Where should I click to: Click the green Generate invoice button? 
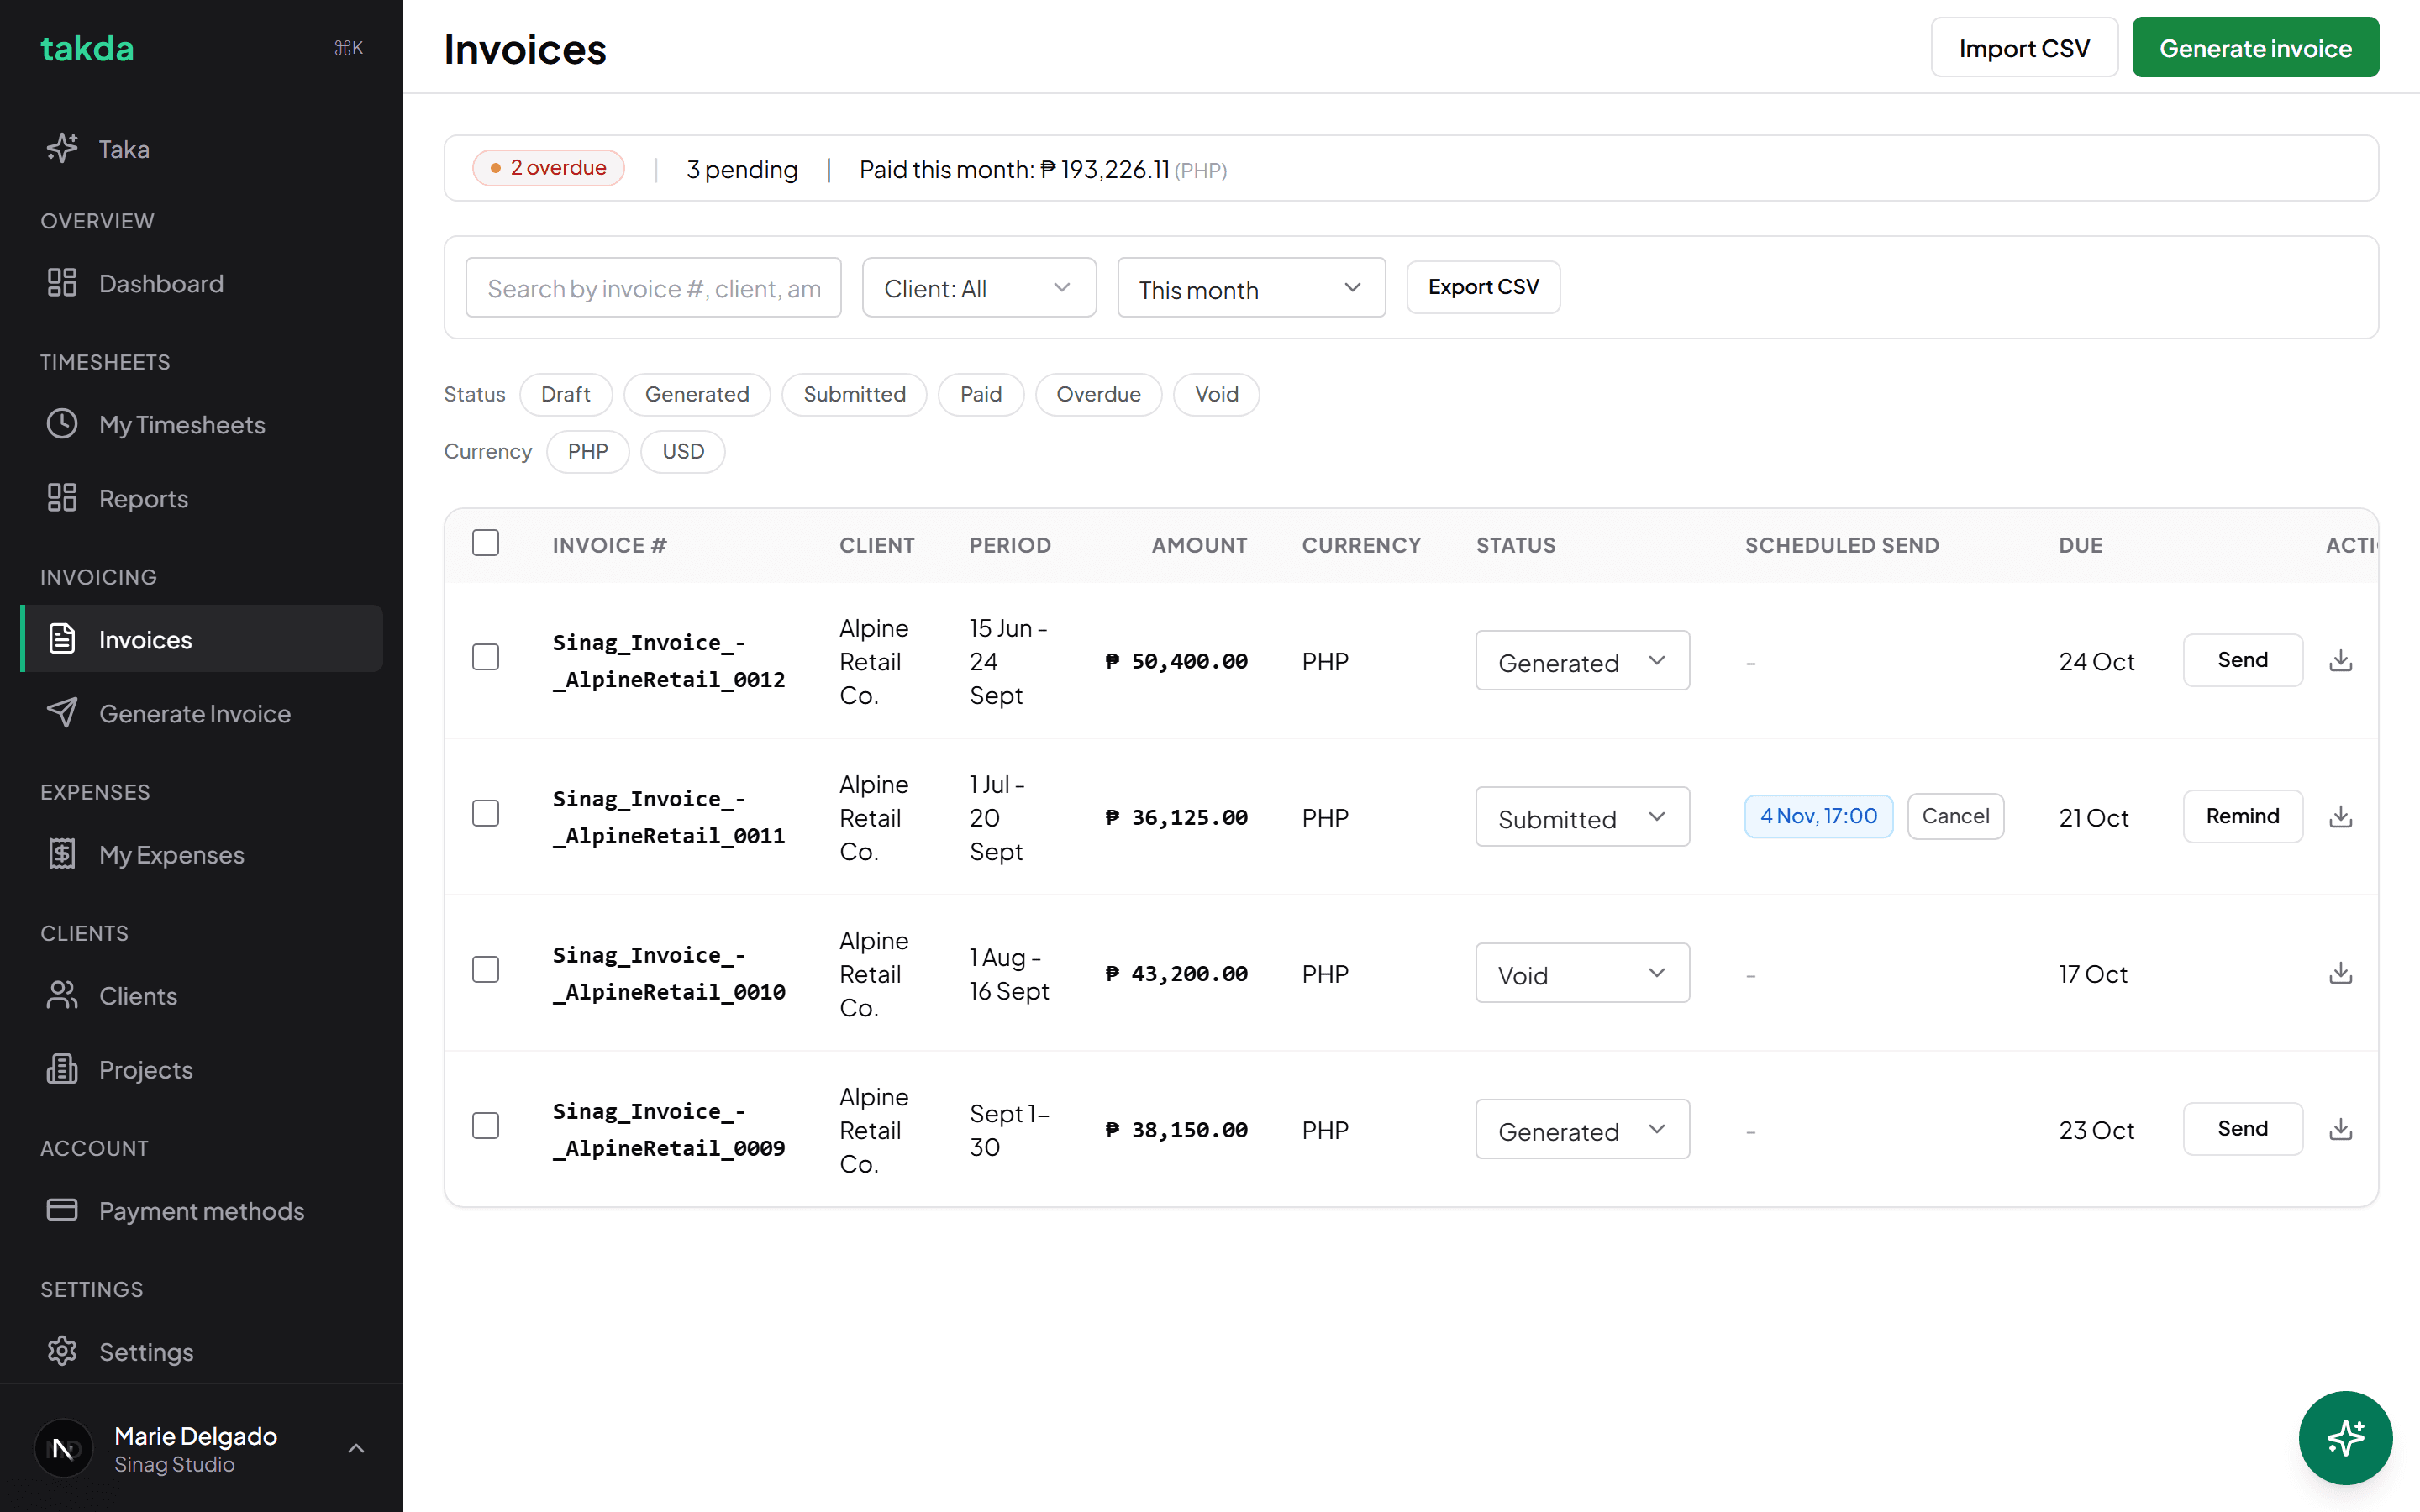pos(2255,48)
